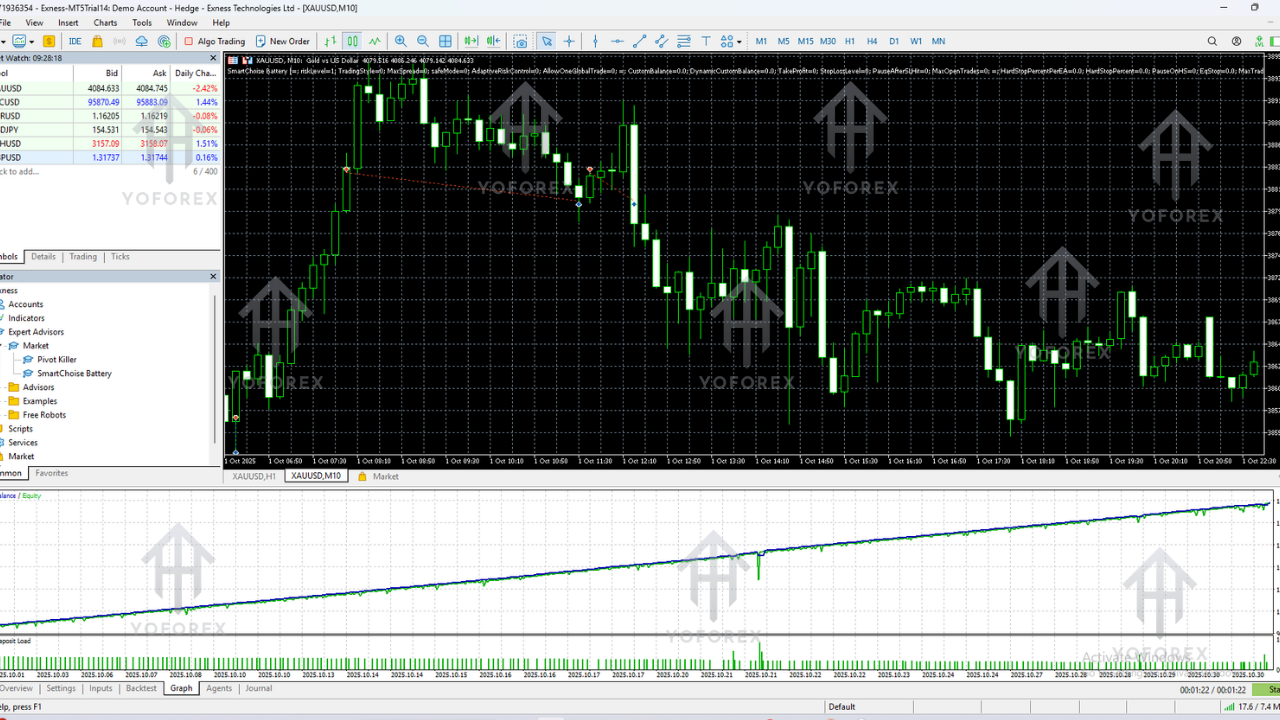Open the search magnifier in toolbar

click(1212, 41)
